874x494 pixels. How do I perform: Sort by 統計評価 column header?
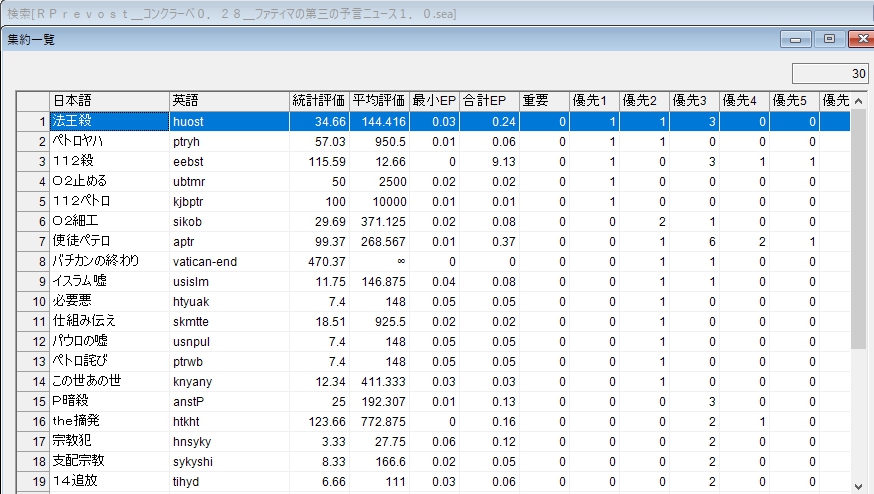(x=319, y=101)
